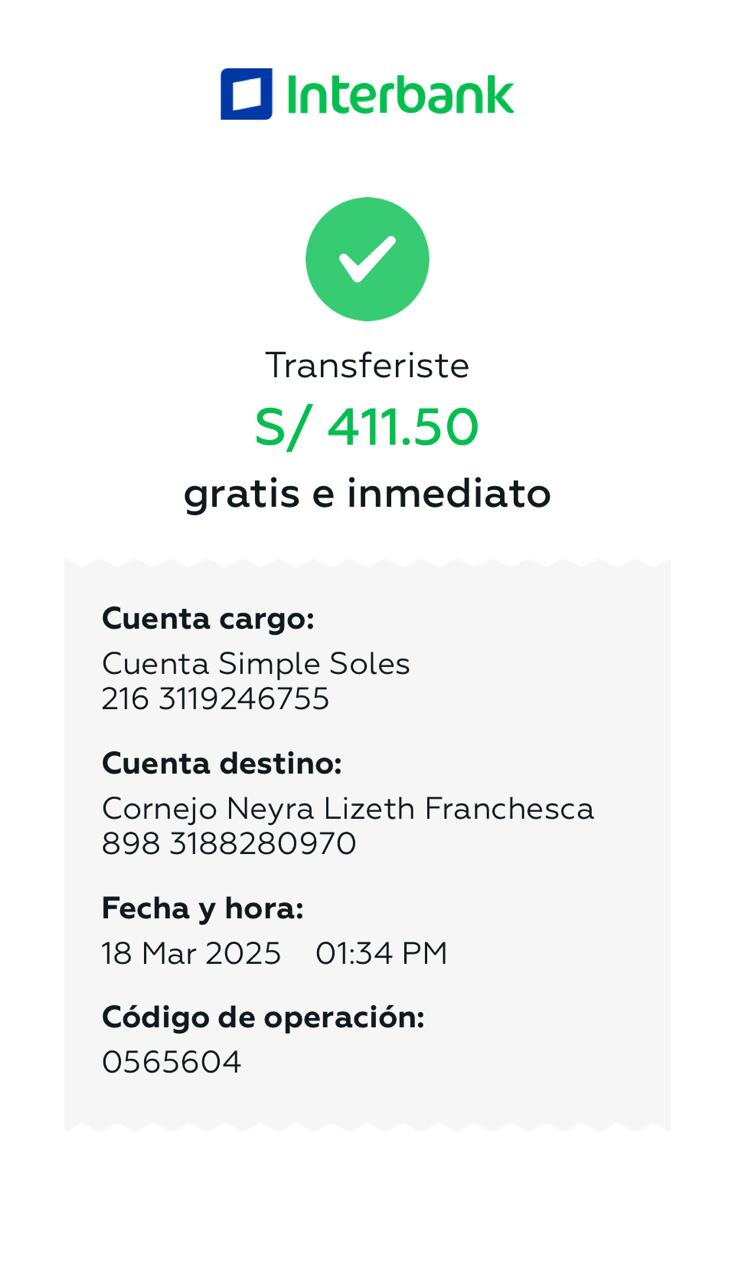The width and height of the screenshot is (735, 1280).
Task: Click destination account number 898 3188280970
Action: click(x=229, y=844)
